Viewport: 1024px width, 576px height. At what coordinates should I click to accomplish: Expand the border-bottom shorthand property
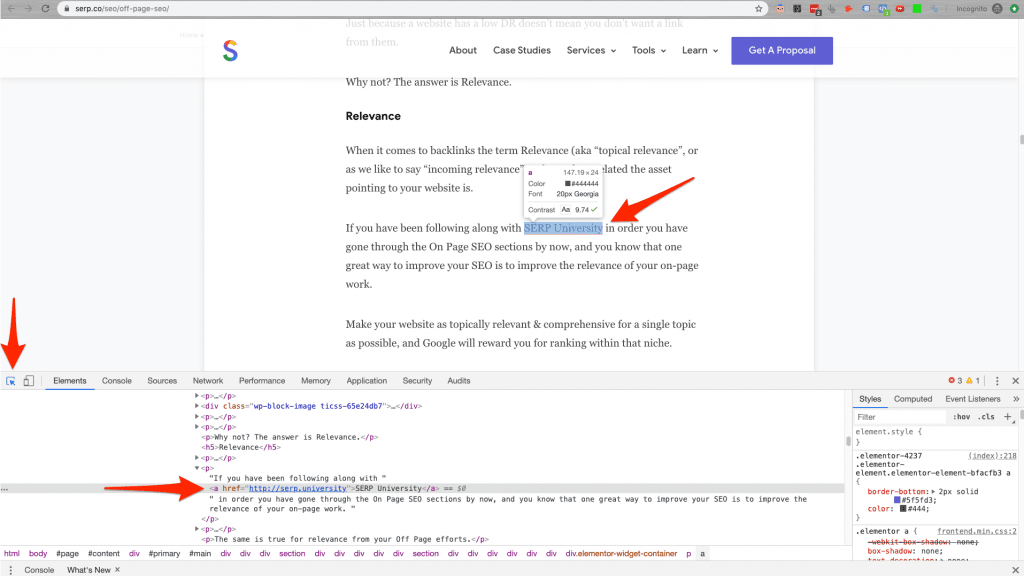(933, 491)
